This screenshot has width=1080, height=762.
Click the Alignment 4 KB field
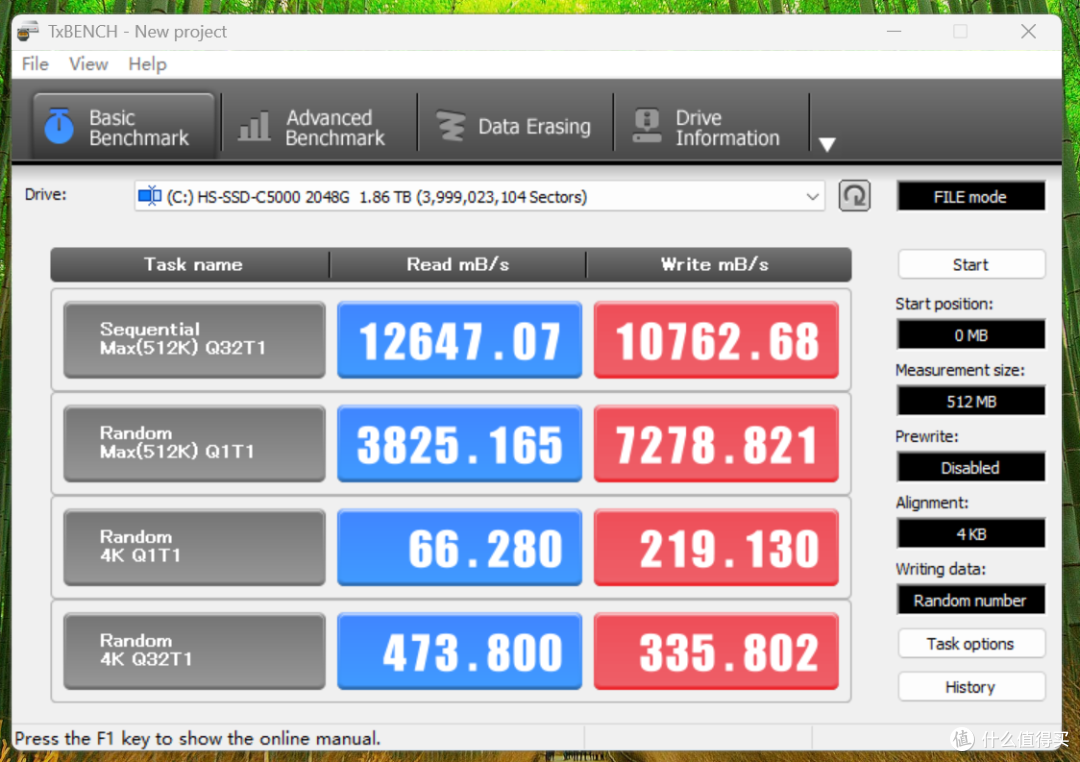tap(970, 534)
